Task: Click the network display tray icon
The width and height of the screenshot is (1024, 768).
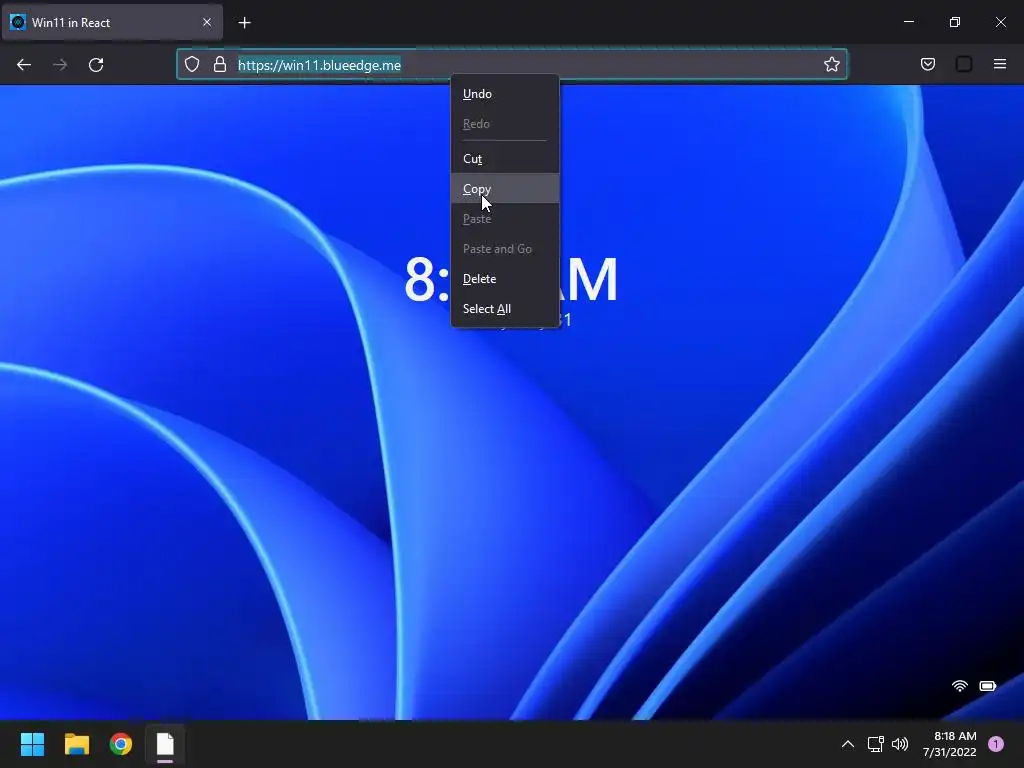Action: 875,744
